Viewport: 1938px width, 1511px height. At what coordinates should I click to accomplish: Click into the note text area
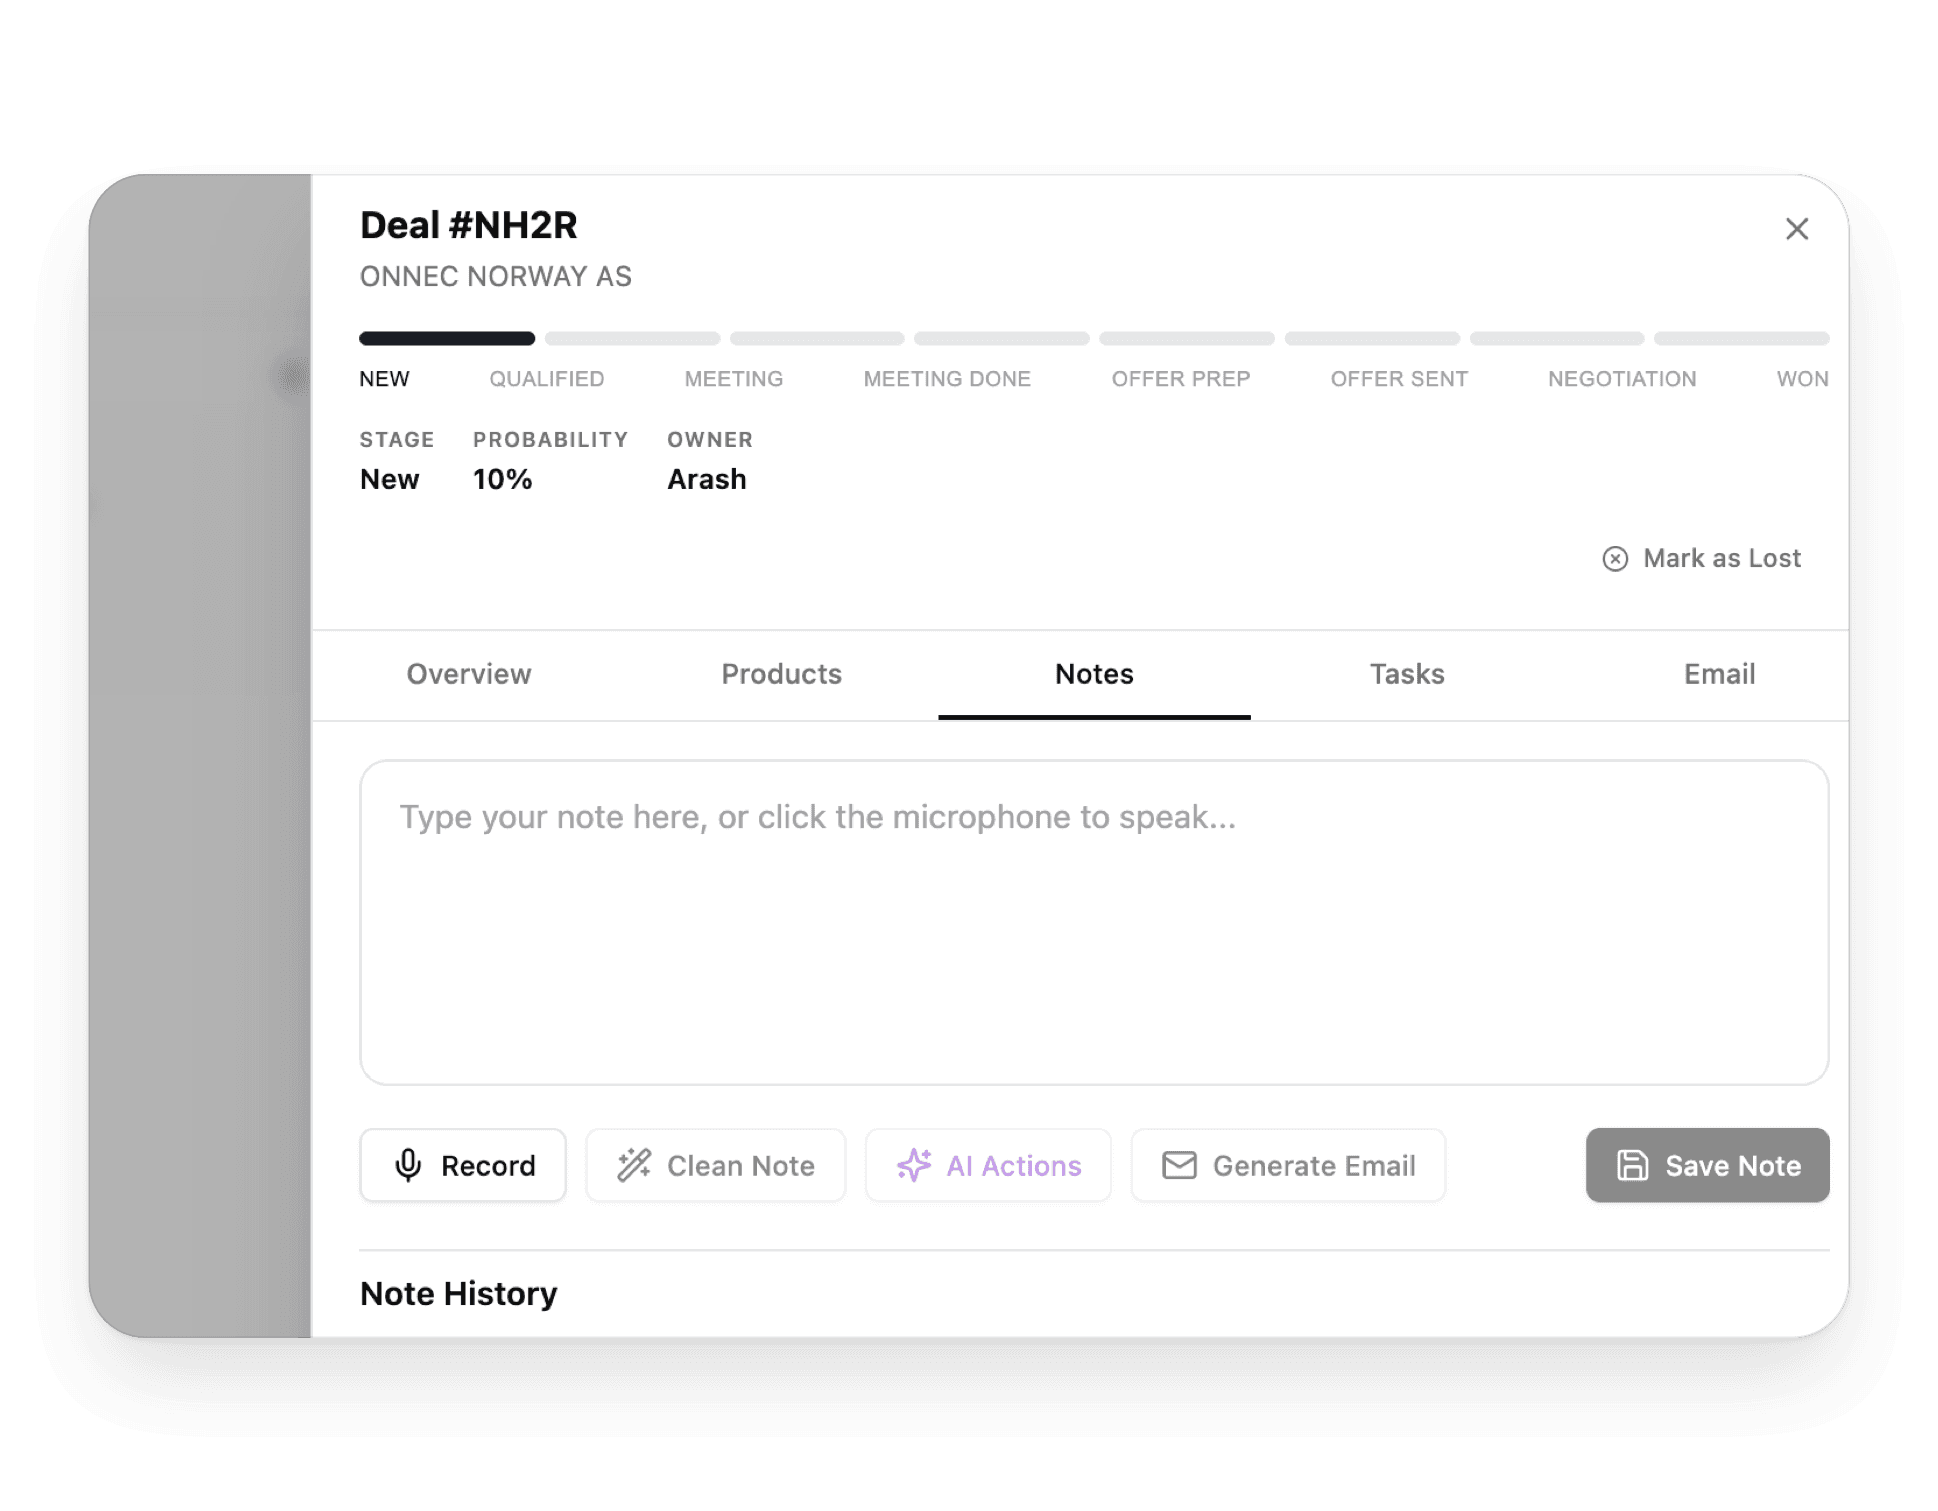1094,923
